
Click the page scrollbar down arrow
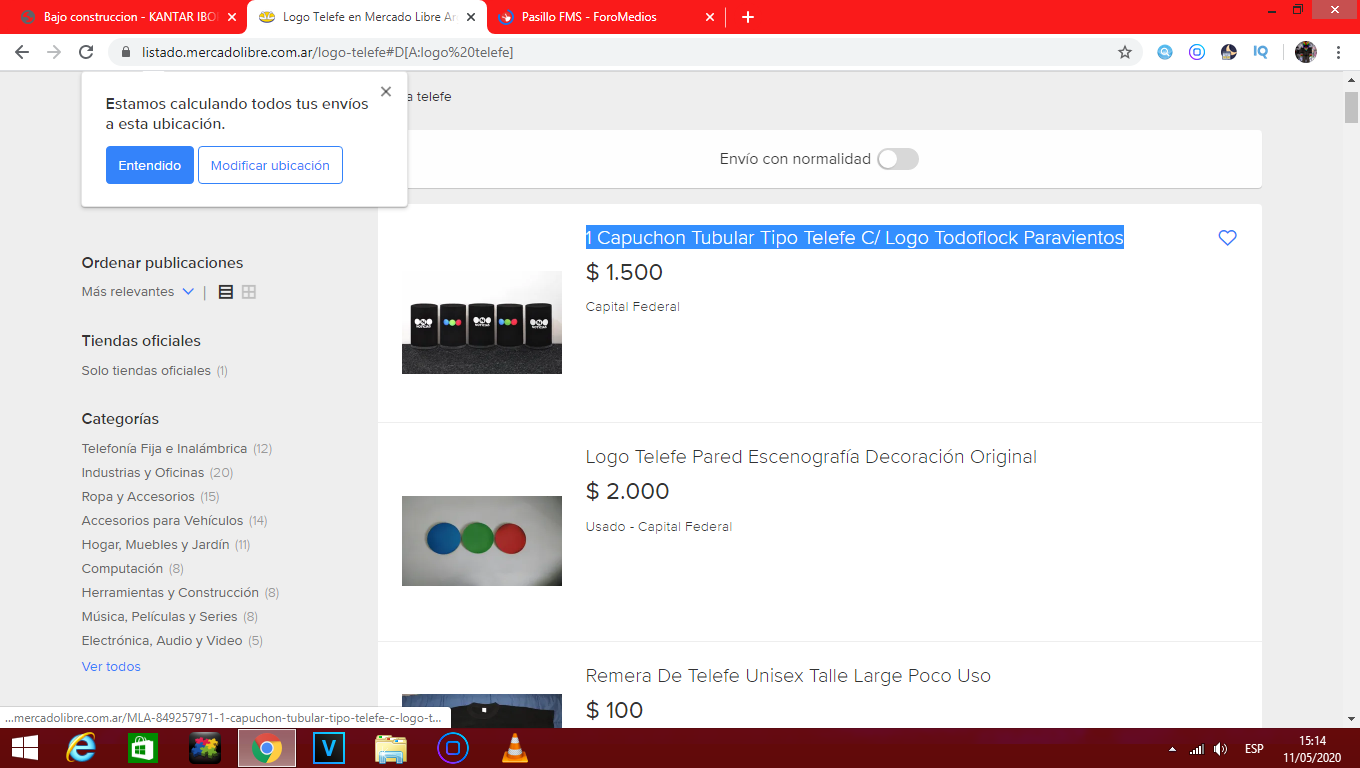[1351, 718]
